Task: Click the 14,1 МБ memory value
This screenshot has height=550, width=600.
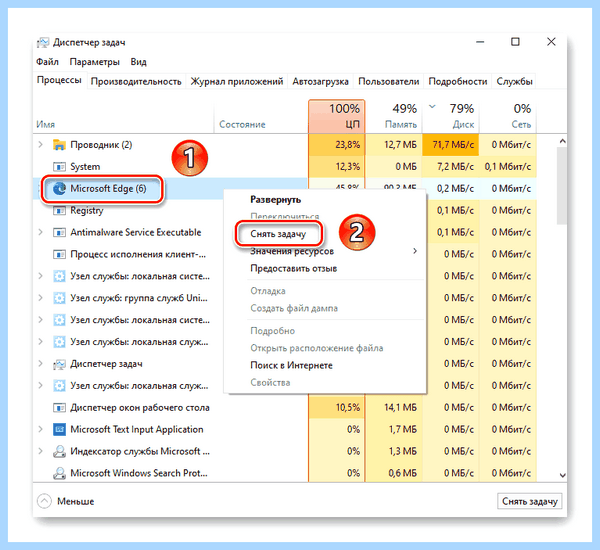Action: [x=400, y=408]
